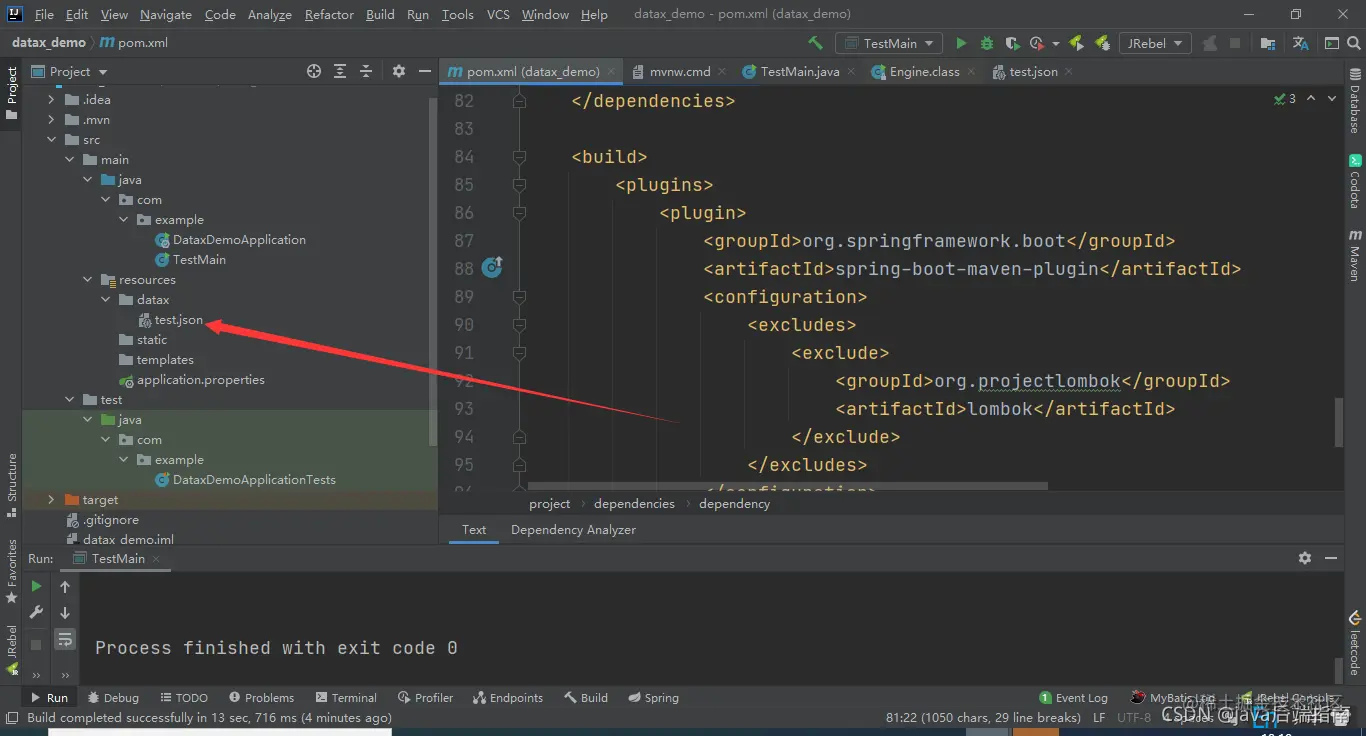
Task: Click the Build Project hammer icon
Action: [x=815, y=43]
